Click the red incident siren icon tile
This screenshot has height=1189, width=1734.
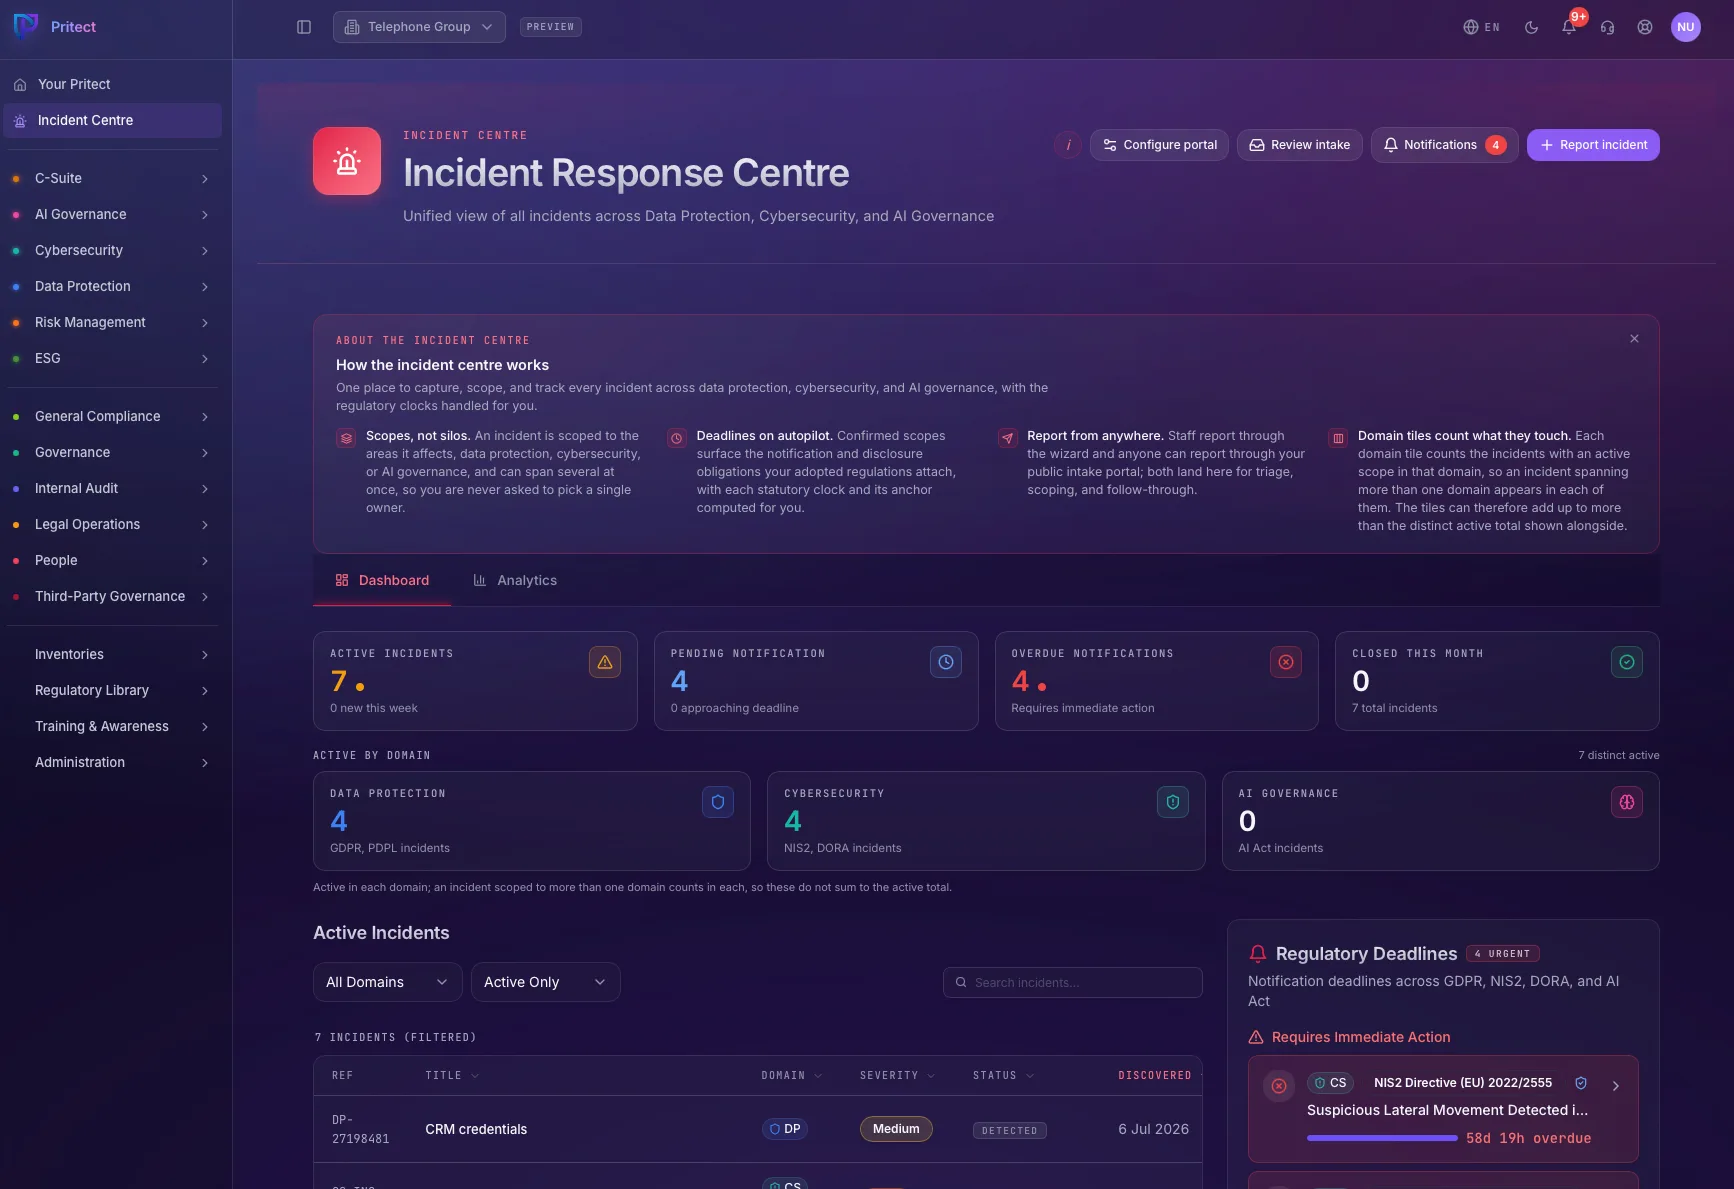coord(347,161)
